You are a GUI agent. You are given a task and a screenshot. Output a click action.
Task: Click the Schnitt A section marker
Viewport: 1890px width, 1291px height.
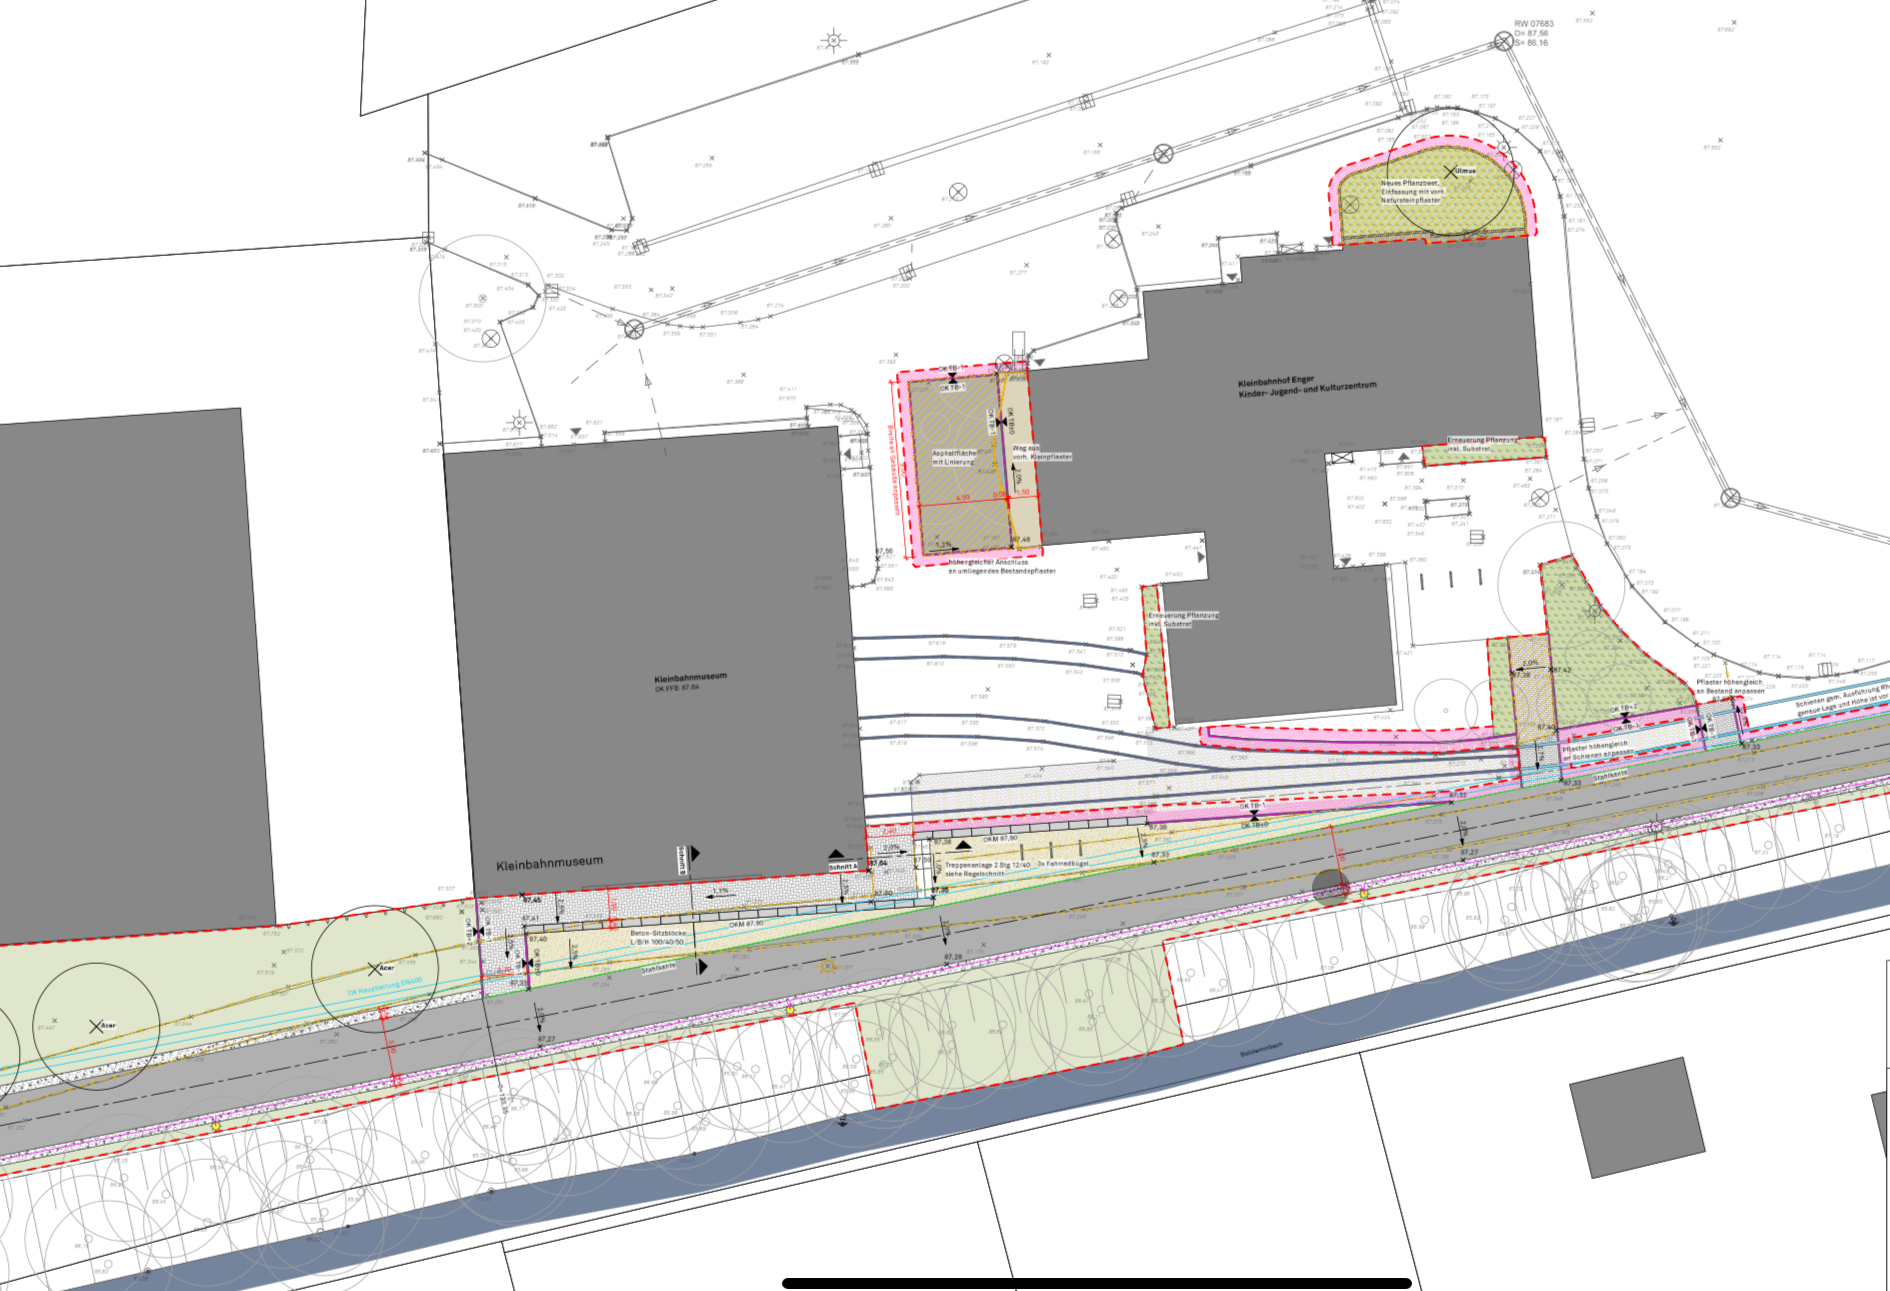843,867
